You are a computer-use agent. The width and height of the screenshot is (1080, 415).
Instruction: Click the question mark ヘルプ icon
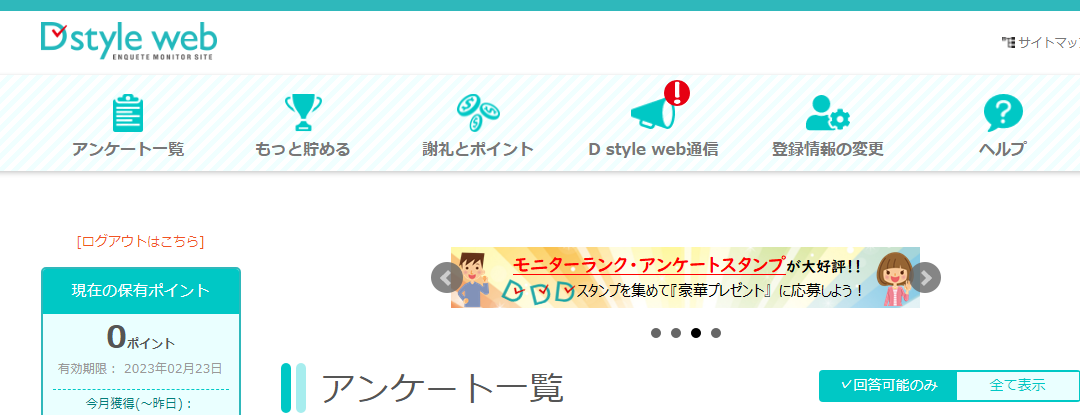pyautogui.click(x=1003, y=113)
